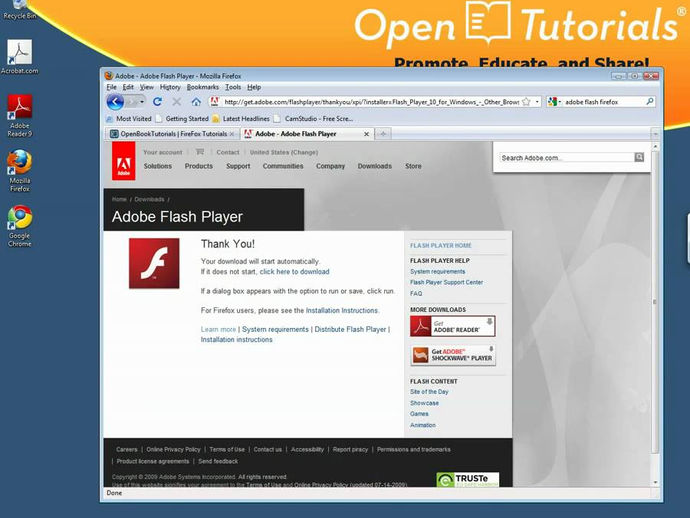Open the Downloads navigation item
The height and width of the screenshot is (518, 690).
pos(374,166)
